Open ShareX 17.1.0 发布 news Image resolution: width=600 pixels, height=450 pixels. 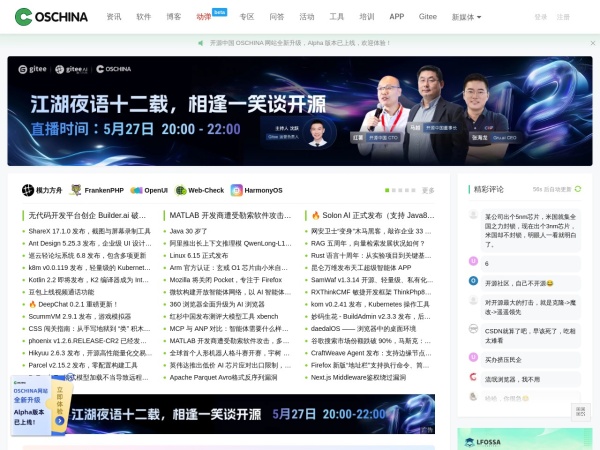coord(90,231)
